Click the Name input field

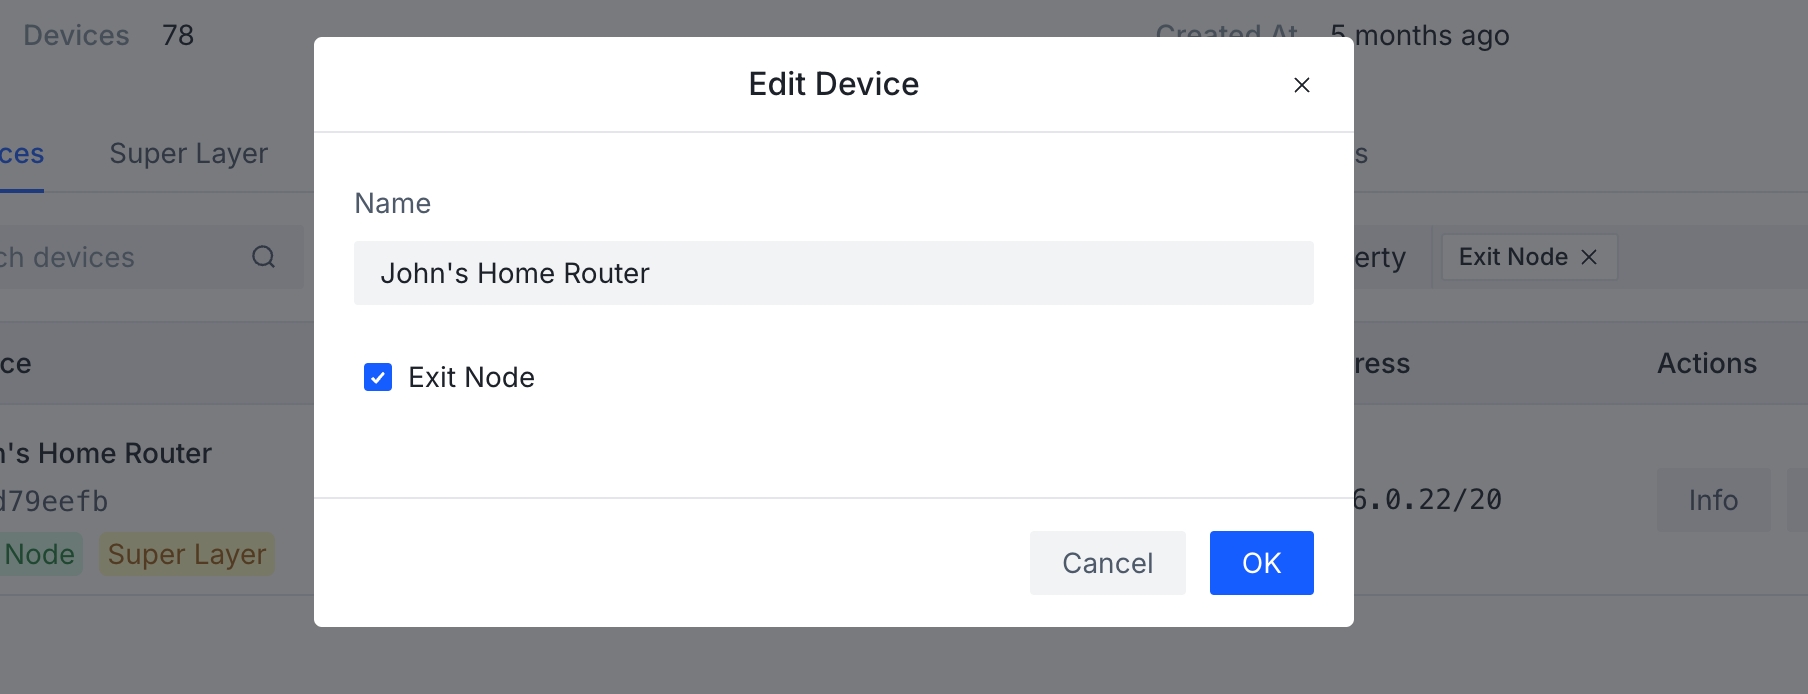point(833,273)
